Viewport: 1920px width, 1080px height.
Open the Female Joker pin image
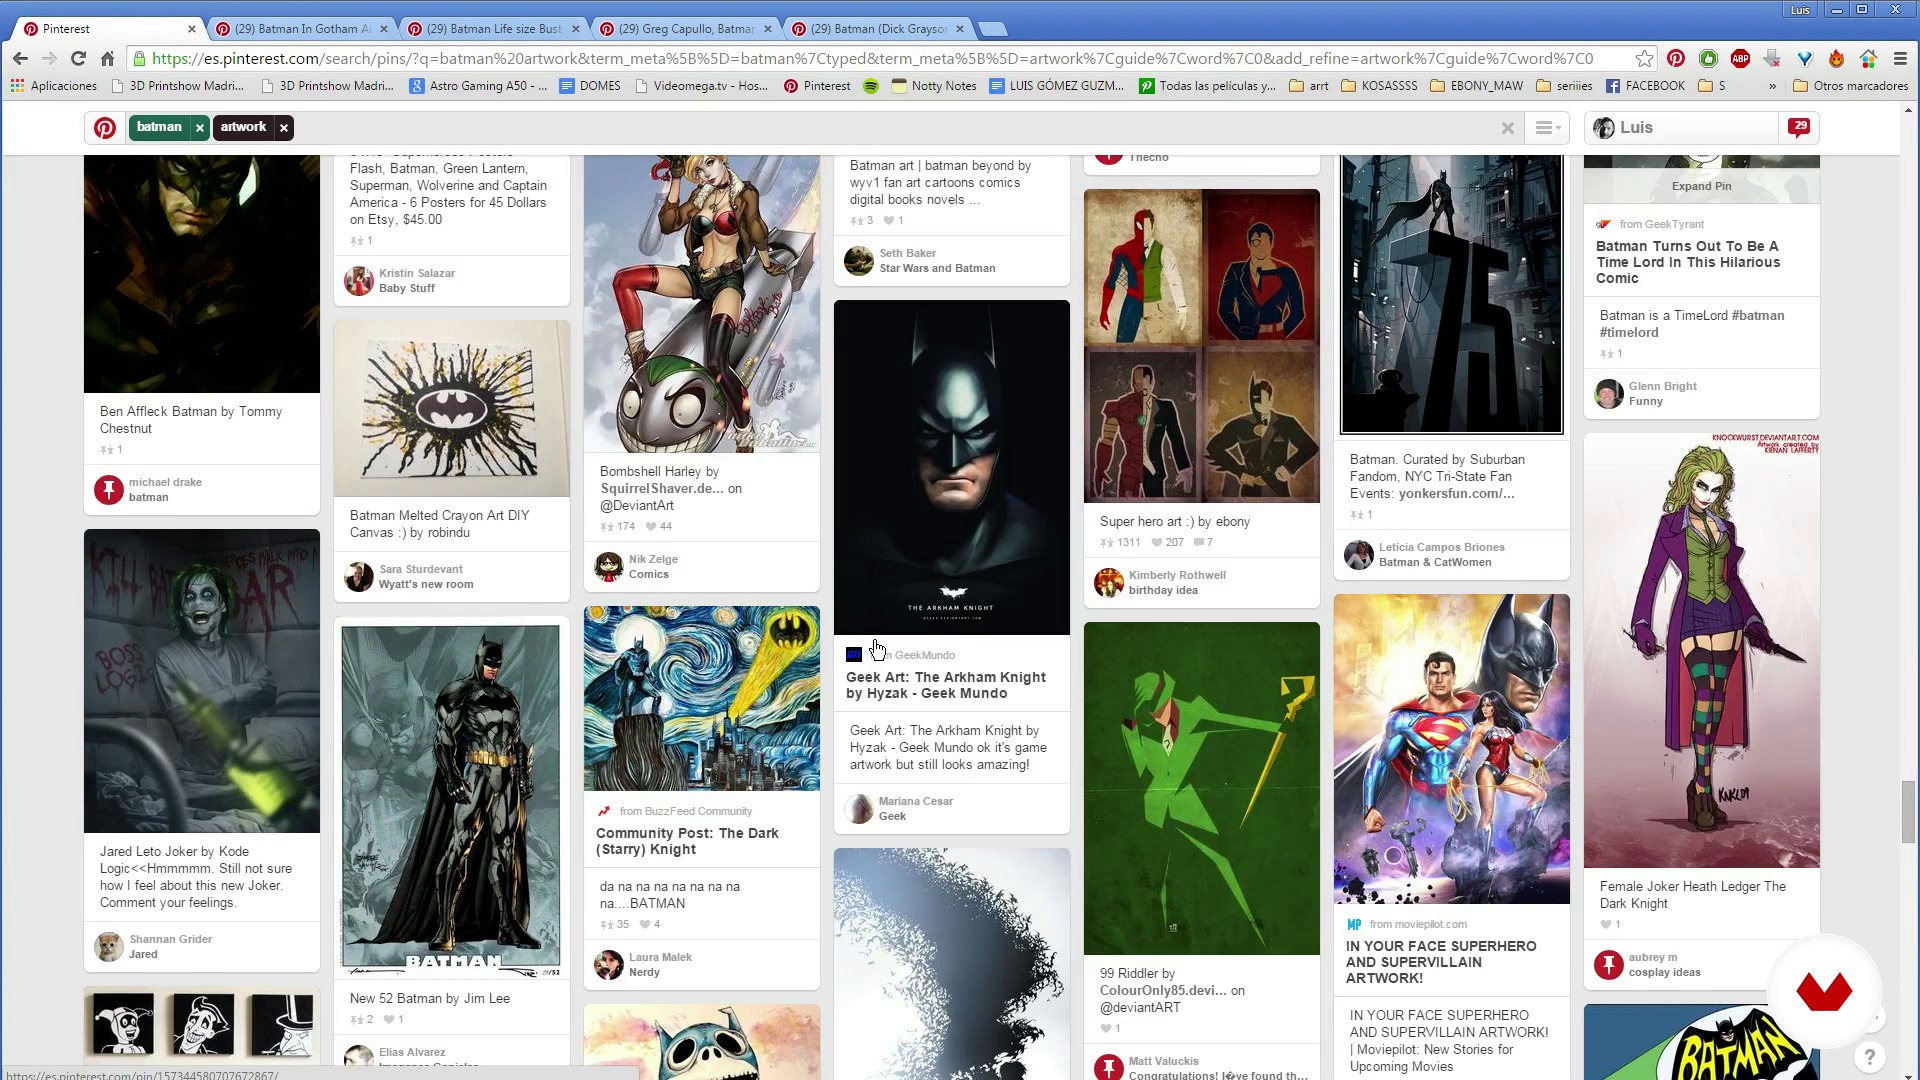click(1702, 650)
